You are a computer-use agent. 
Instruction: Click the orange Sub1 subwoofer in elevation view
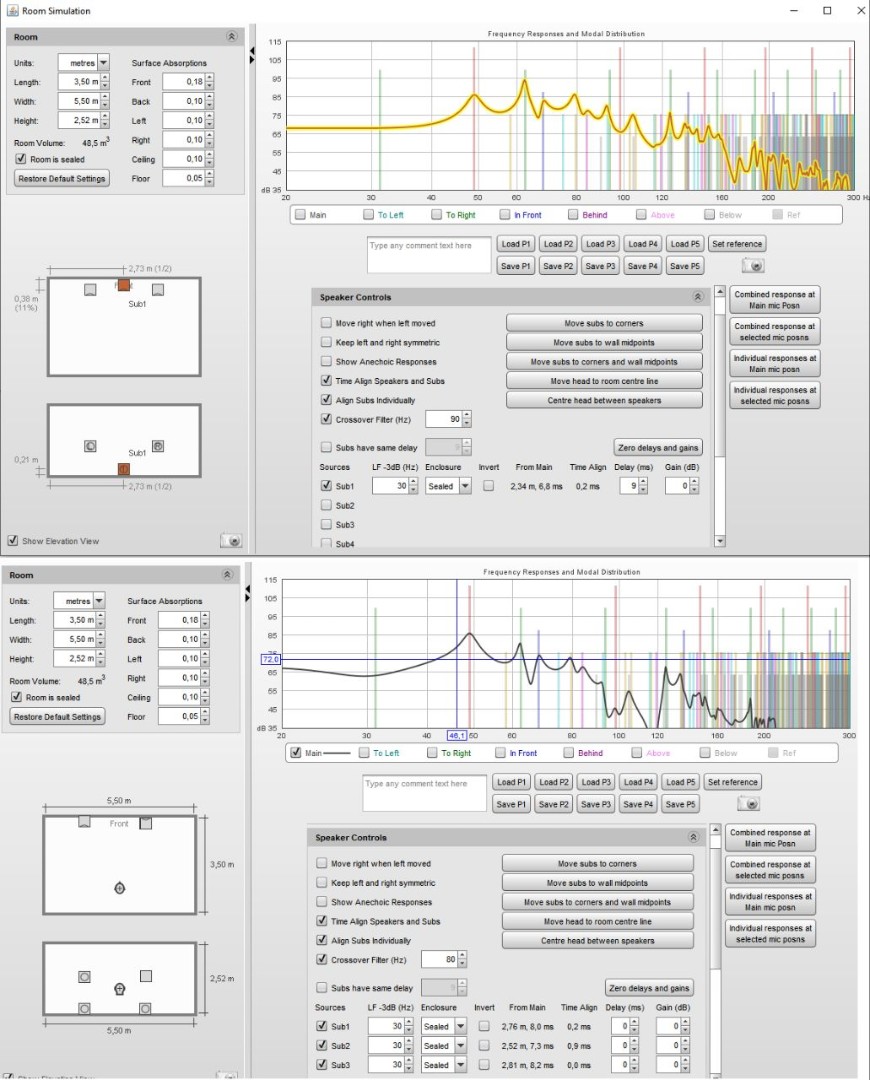124,468
